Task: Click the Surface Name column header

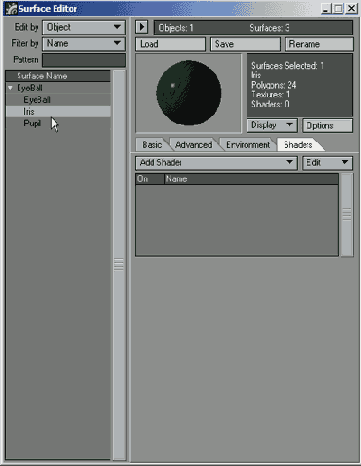Action: pos(58,76)
